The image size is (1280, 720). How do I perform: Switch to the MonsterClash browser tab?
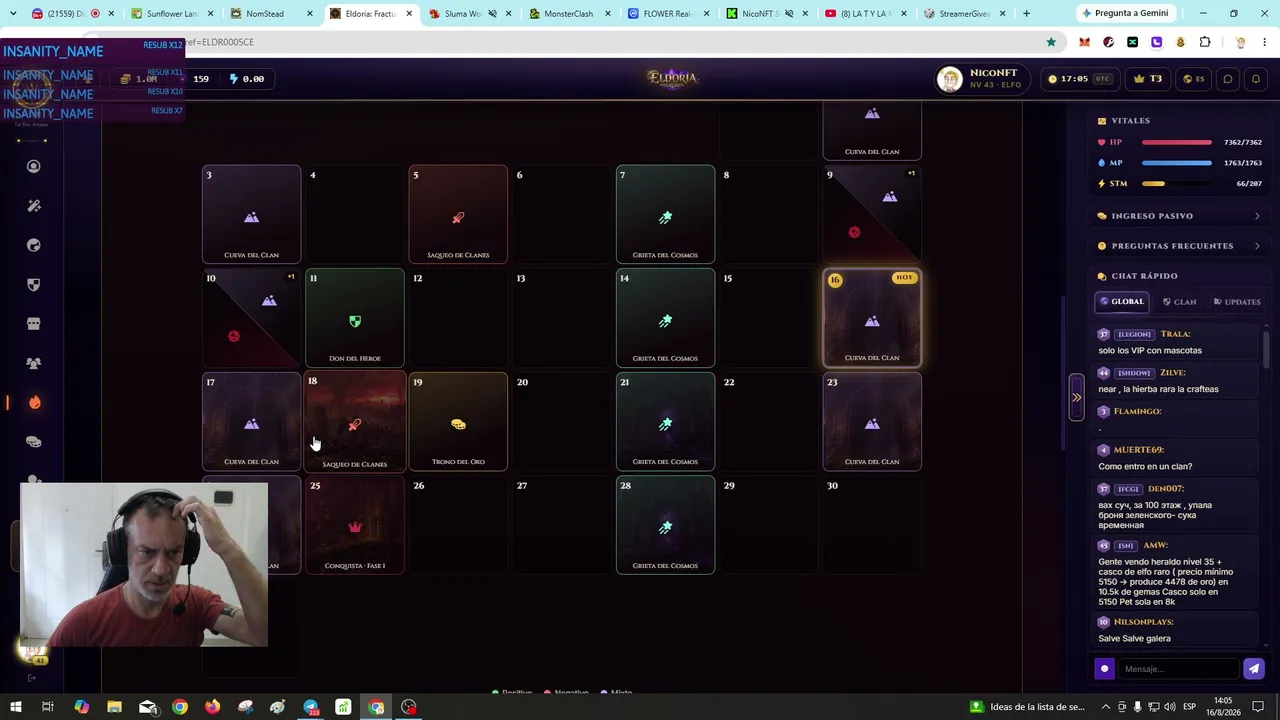(x=567, y=14)
